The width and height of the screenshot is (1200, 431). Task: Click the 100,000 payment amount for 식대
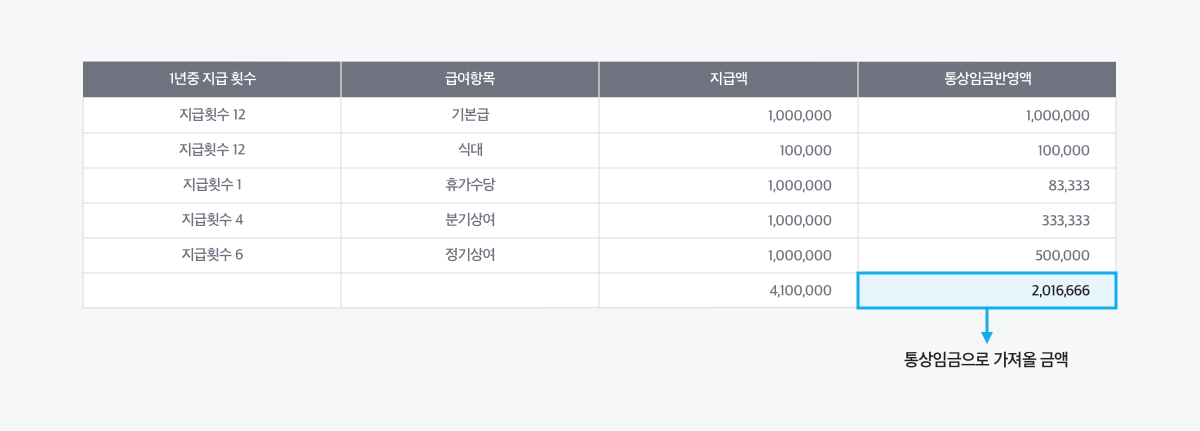coord(805,150)
